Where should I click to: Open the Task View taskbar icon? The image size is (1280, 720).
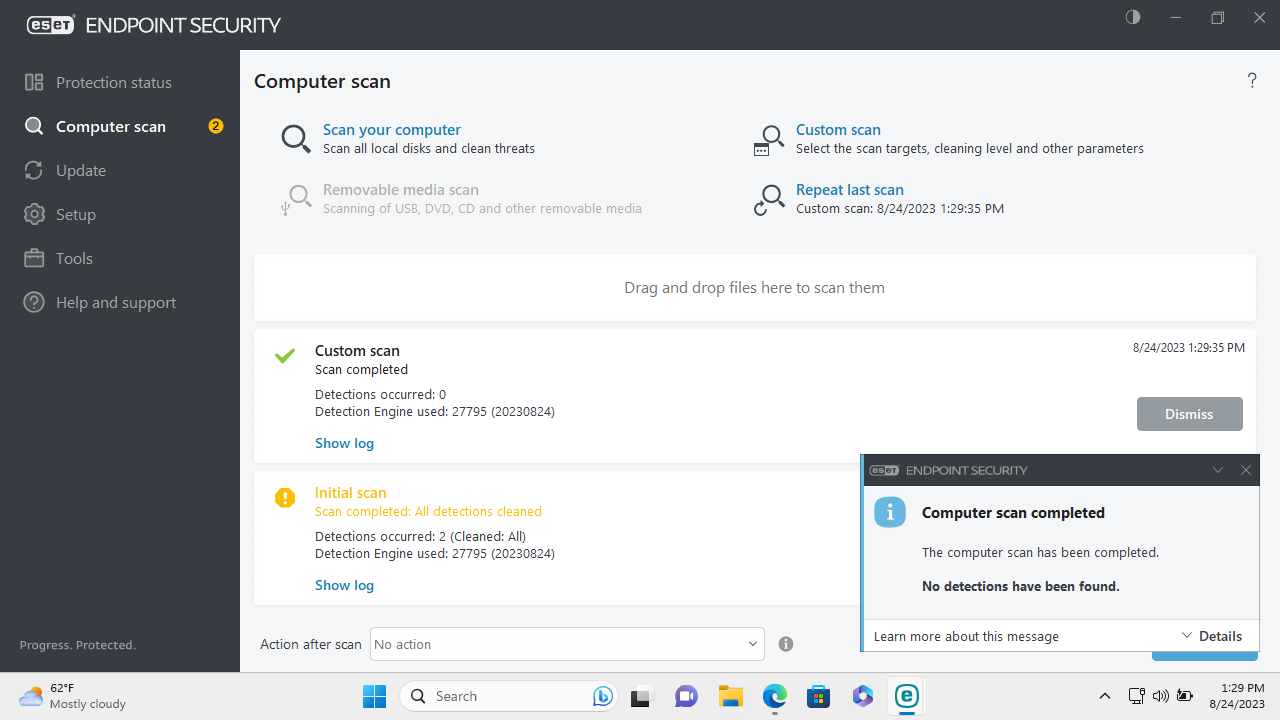click(642, 696)
